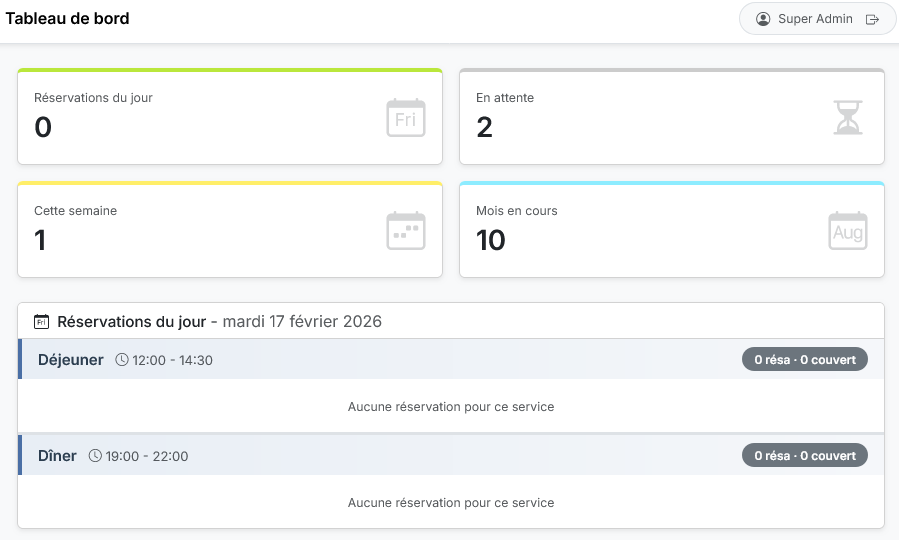Click the user avatar icon beside Super Admin
This screenshot has width=899, height=540.
pyautogui.click(x=764, y=19)
